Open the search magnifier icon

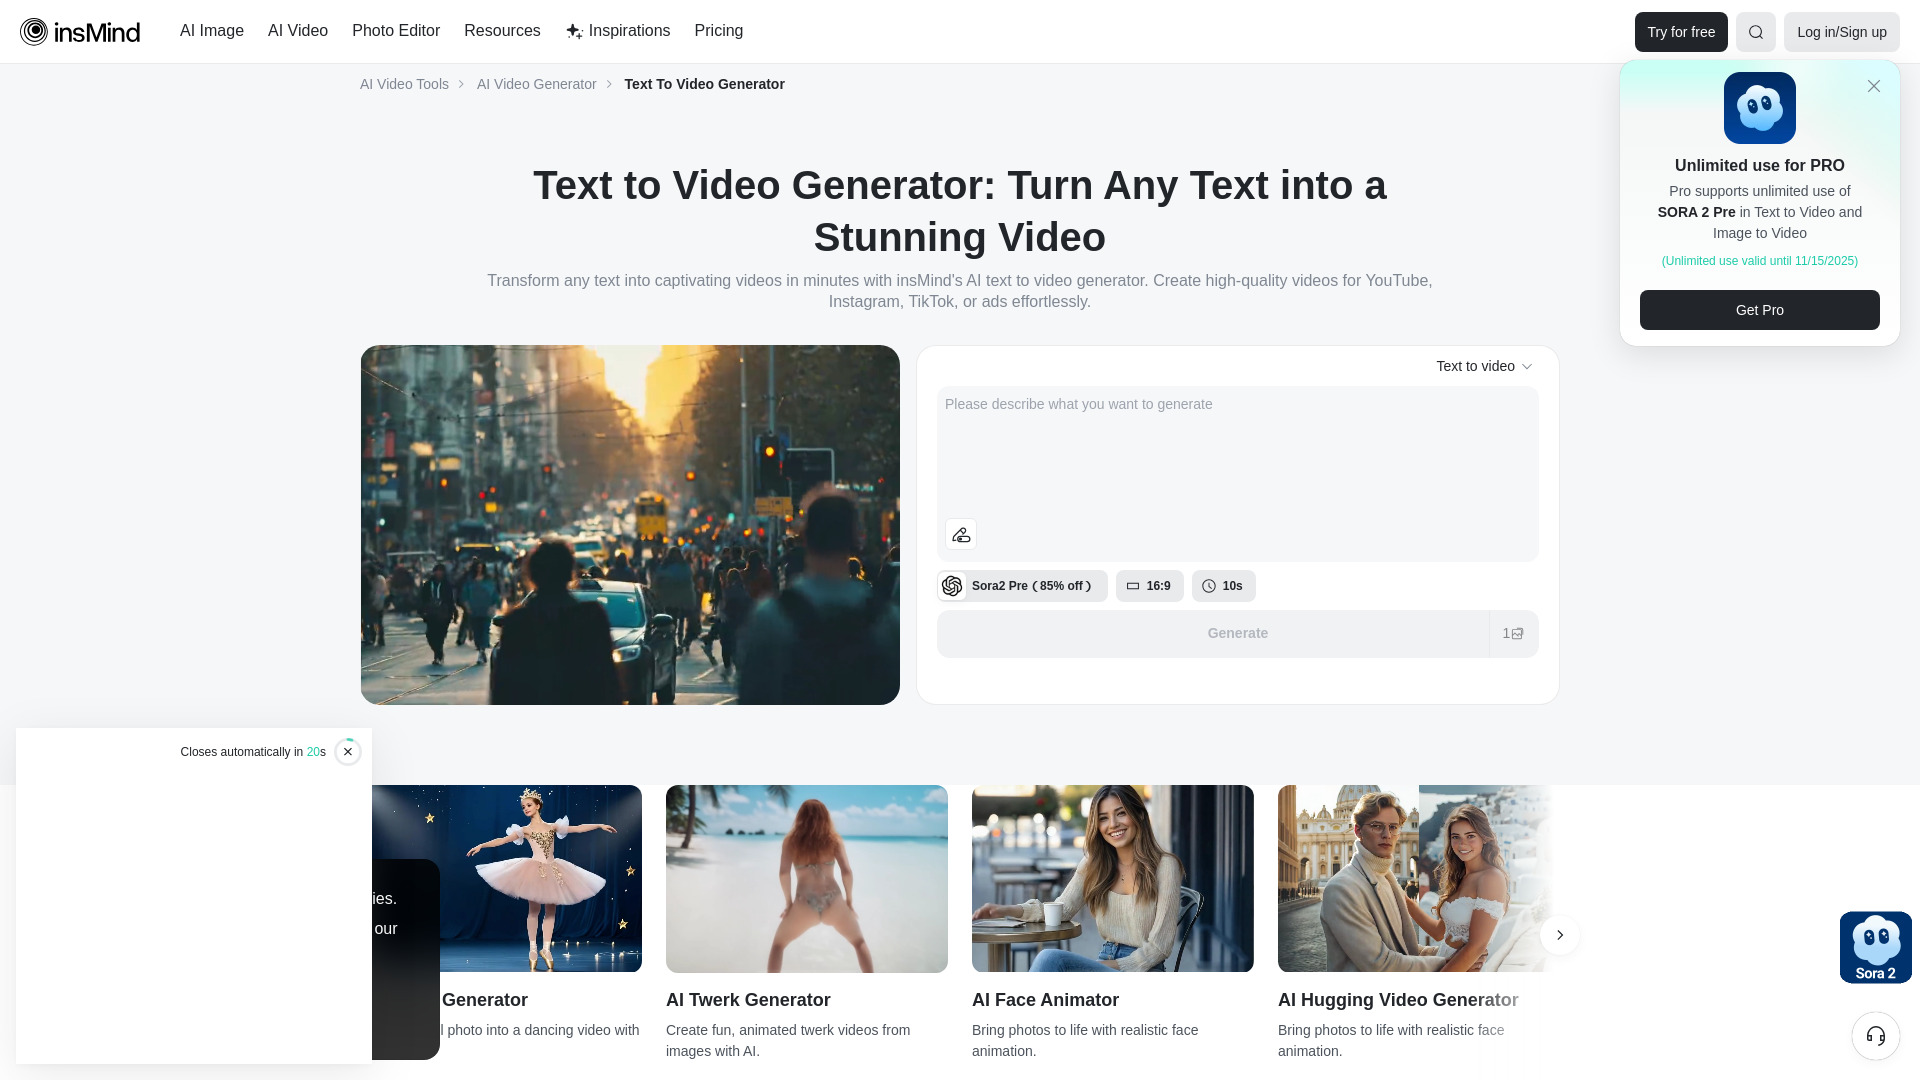point(1755,31)
